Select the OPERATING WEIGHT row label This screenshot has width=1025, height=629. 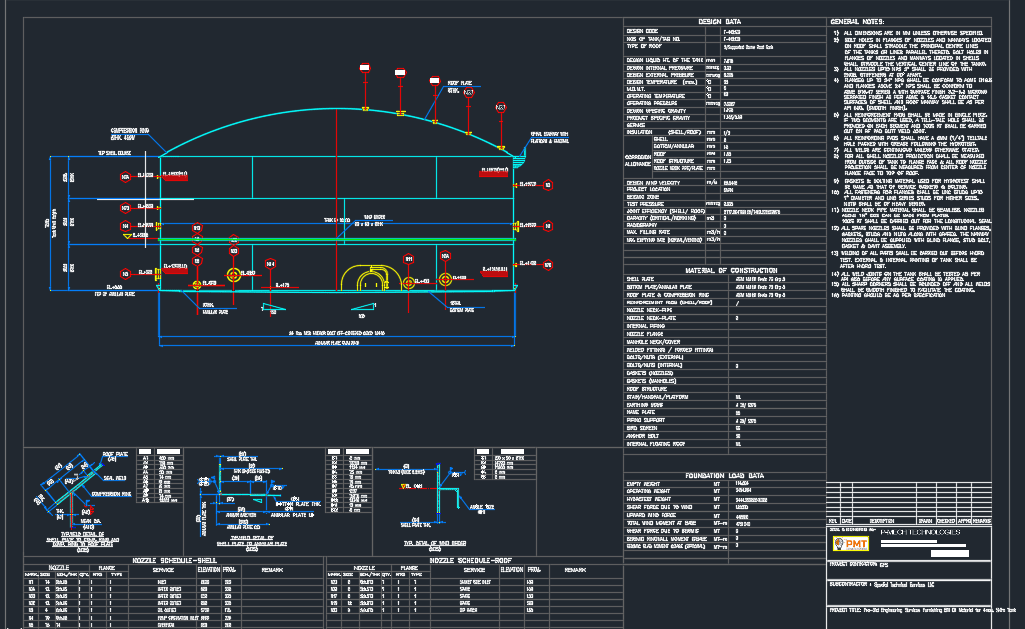click(648, 491)
